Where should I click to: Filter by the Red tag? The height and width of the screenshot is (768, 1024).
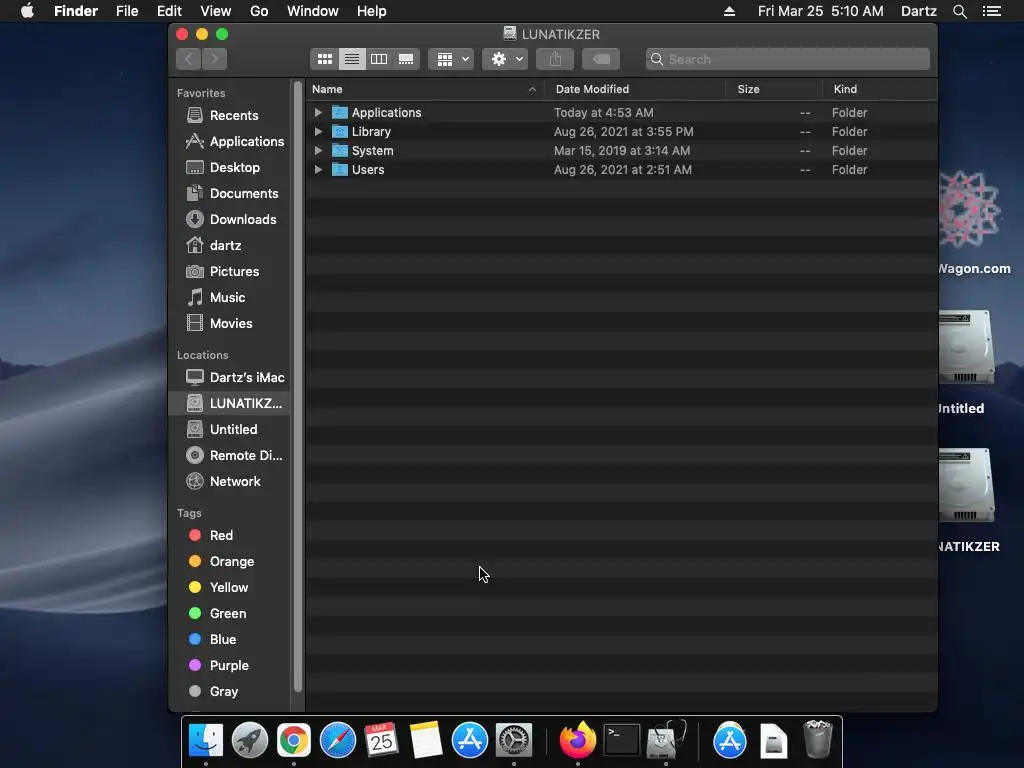(231, 536)
